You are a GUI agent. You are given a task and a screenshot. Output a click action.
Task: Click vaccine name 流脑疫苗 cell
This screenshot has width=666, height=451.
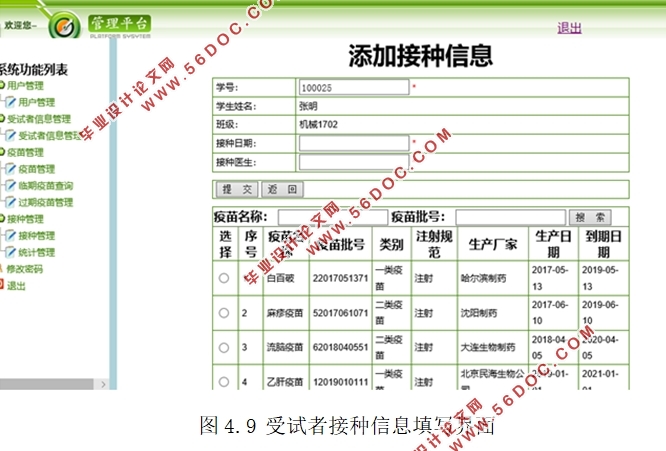tap(285, 347)
